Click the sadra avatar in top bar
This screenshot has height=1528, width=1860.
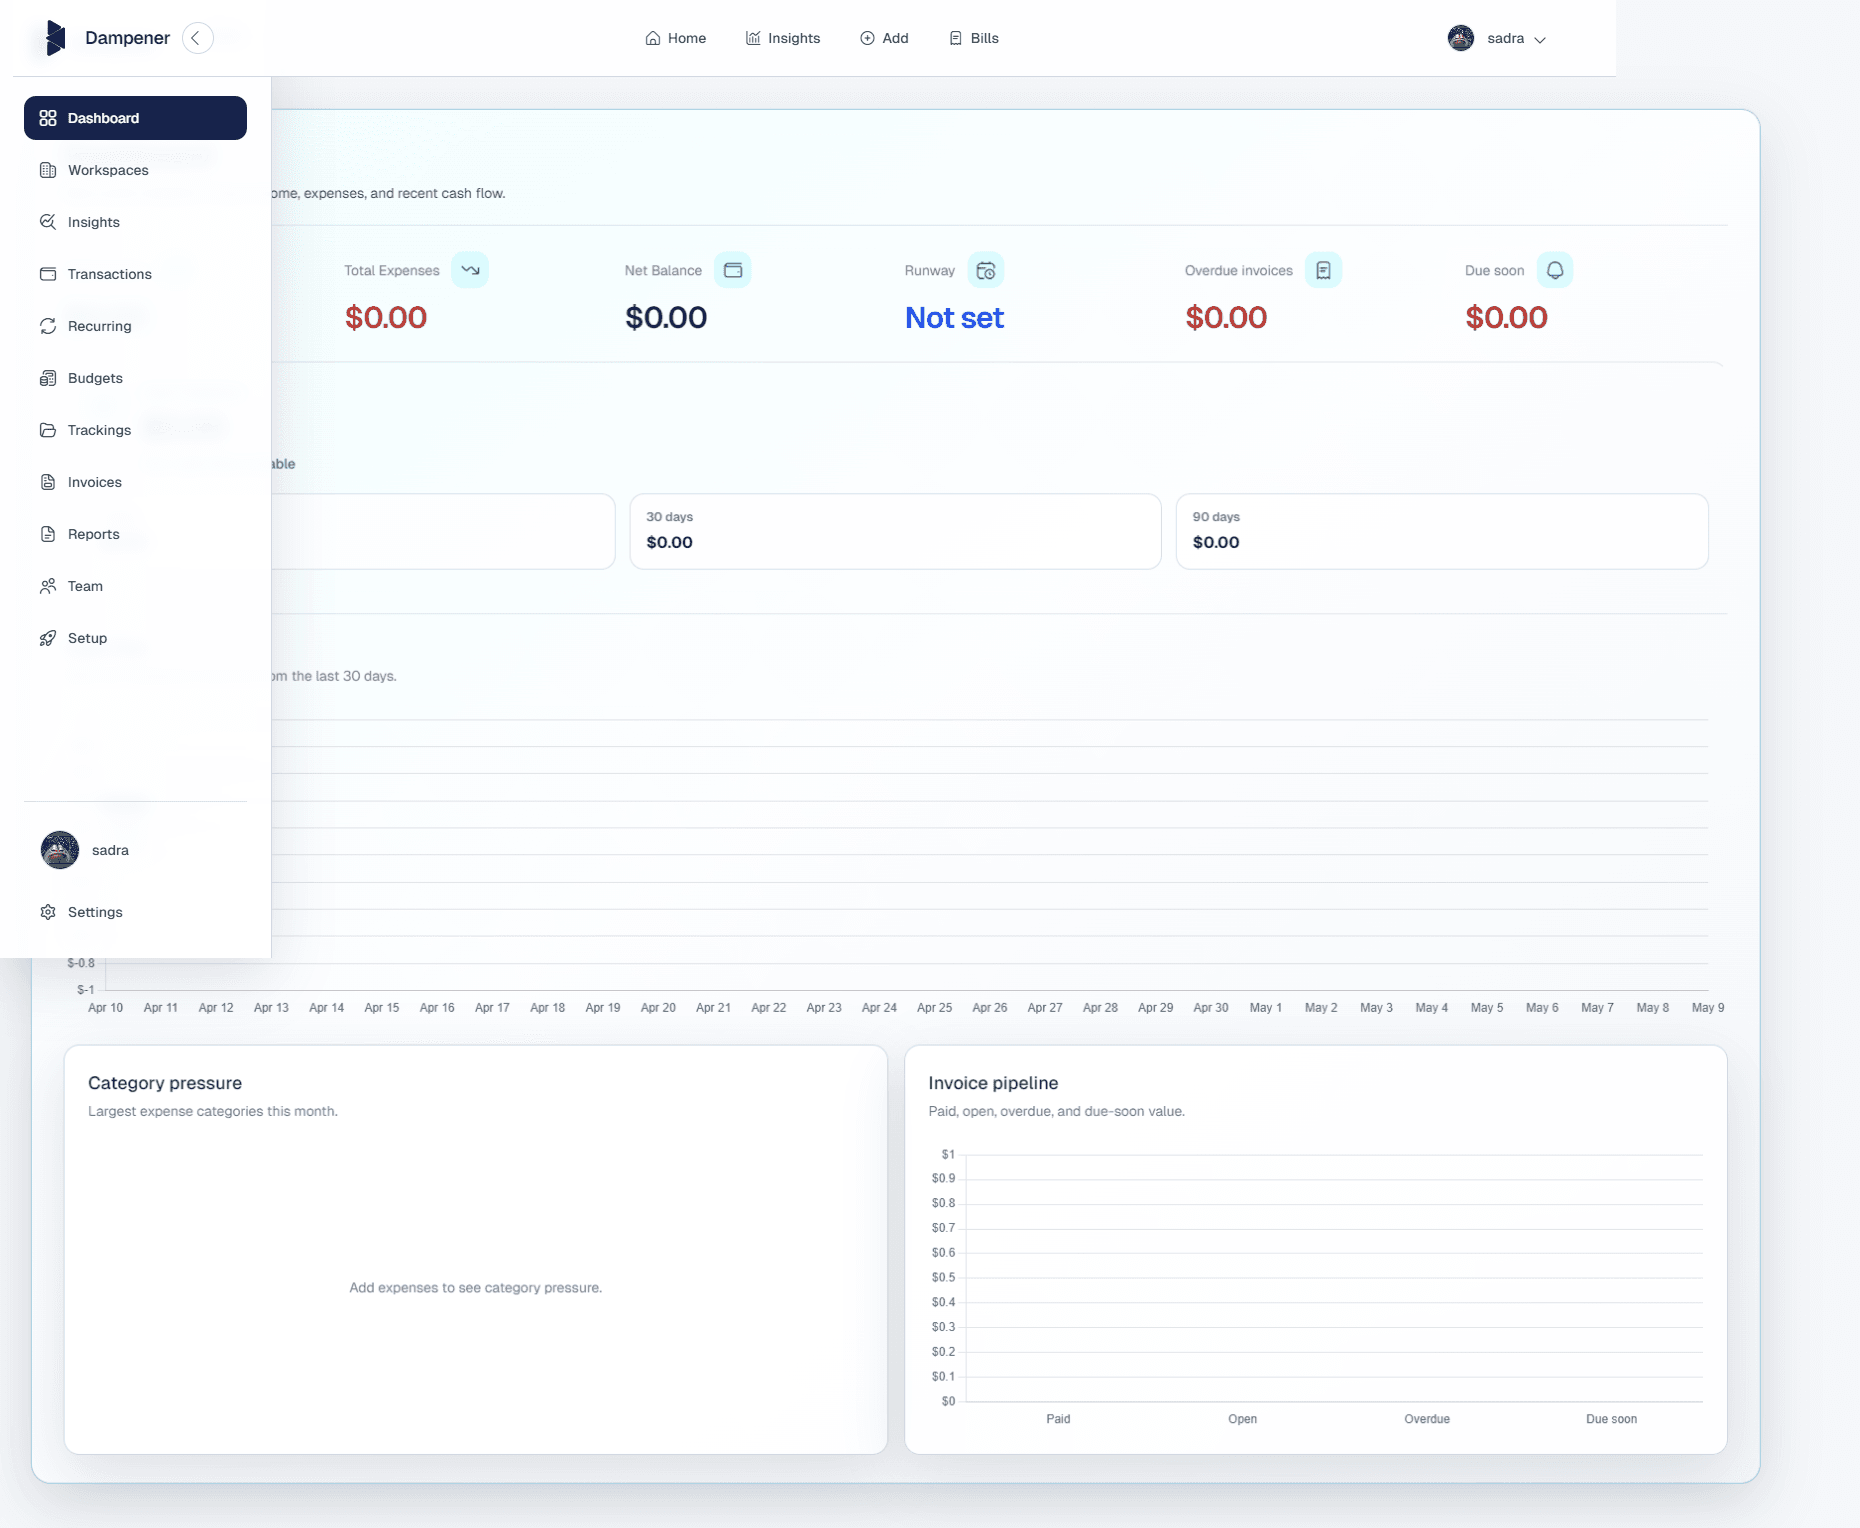coord(1461,38)
